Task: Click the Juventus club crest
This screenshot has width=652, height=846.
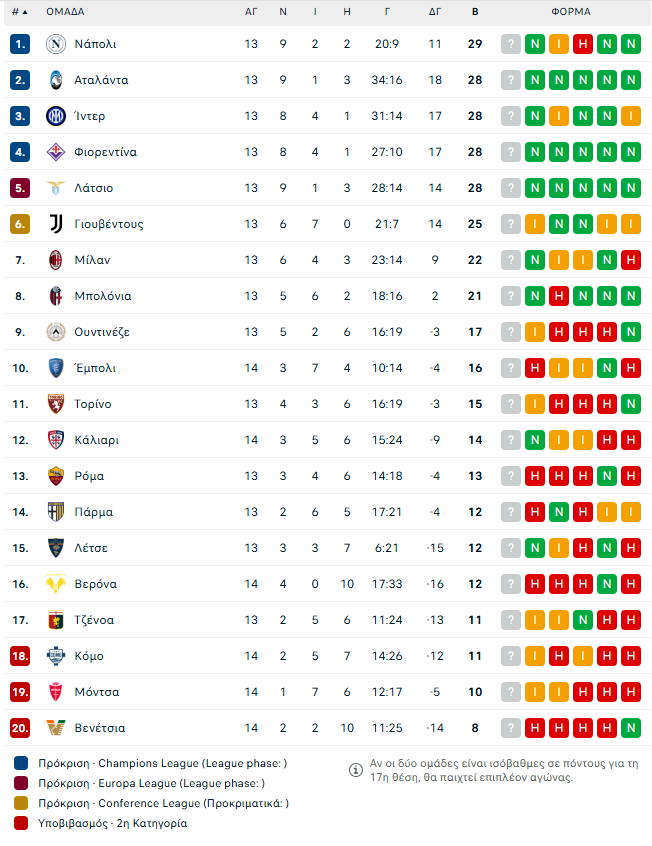Action: click(56, 224)
